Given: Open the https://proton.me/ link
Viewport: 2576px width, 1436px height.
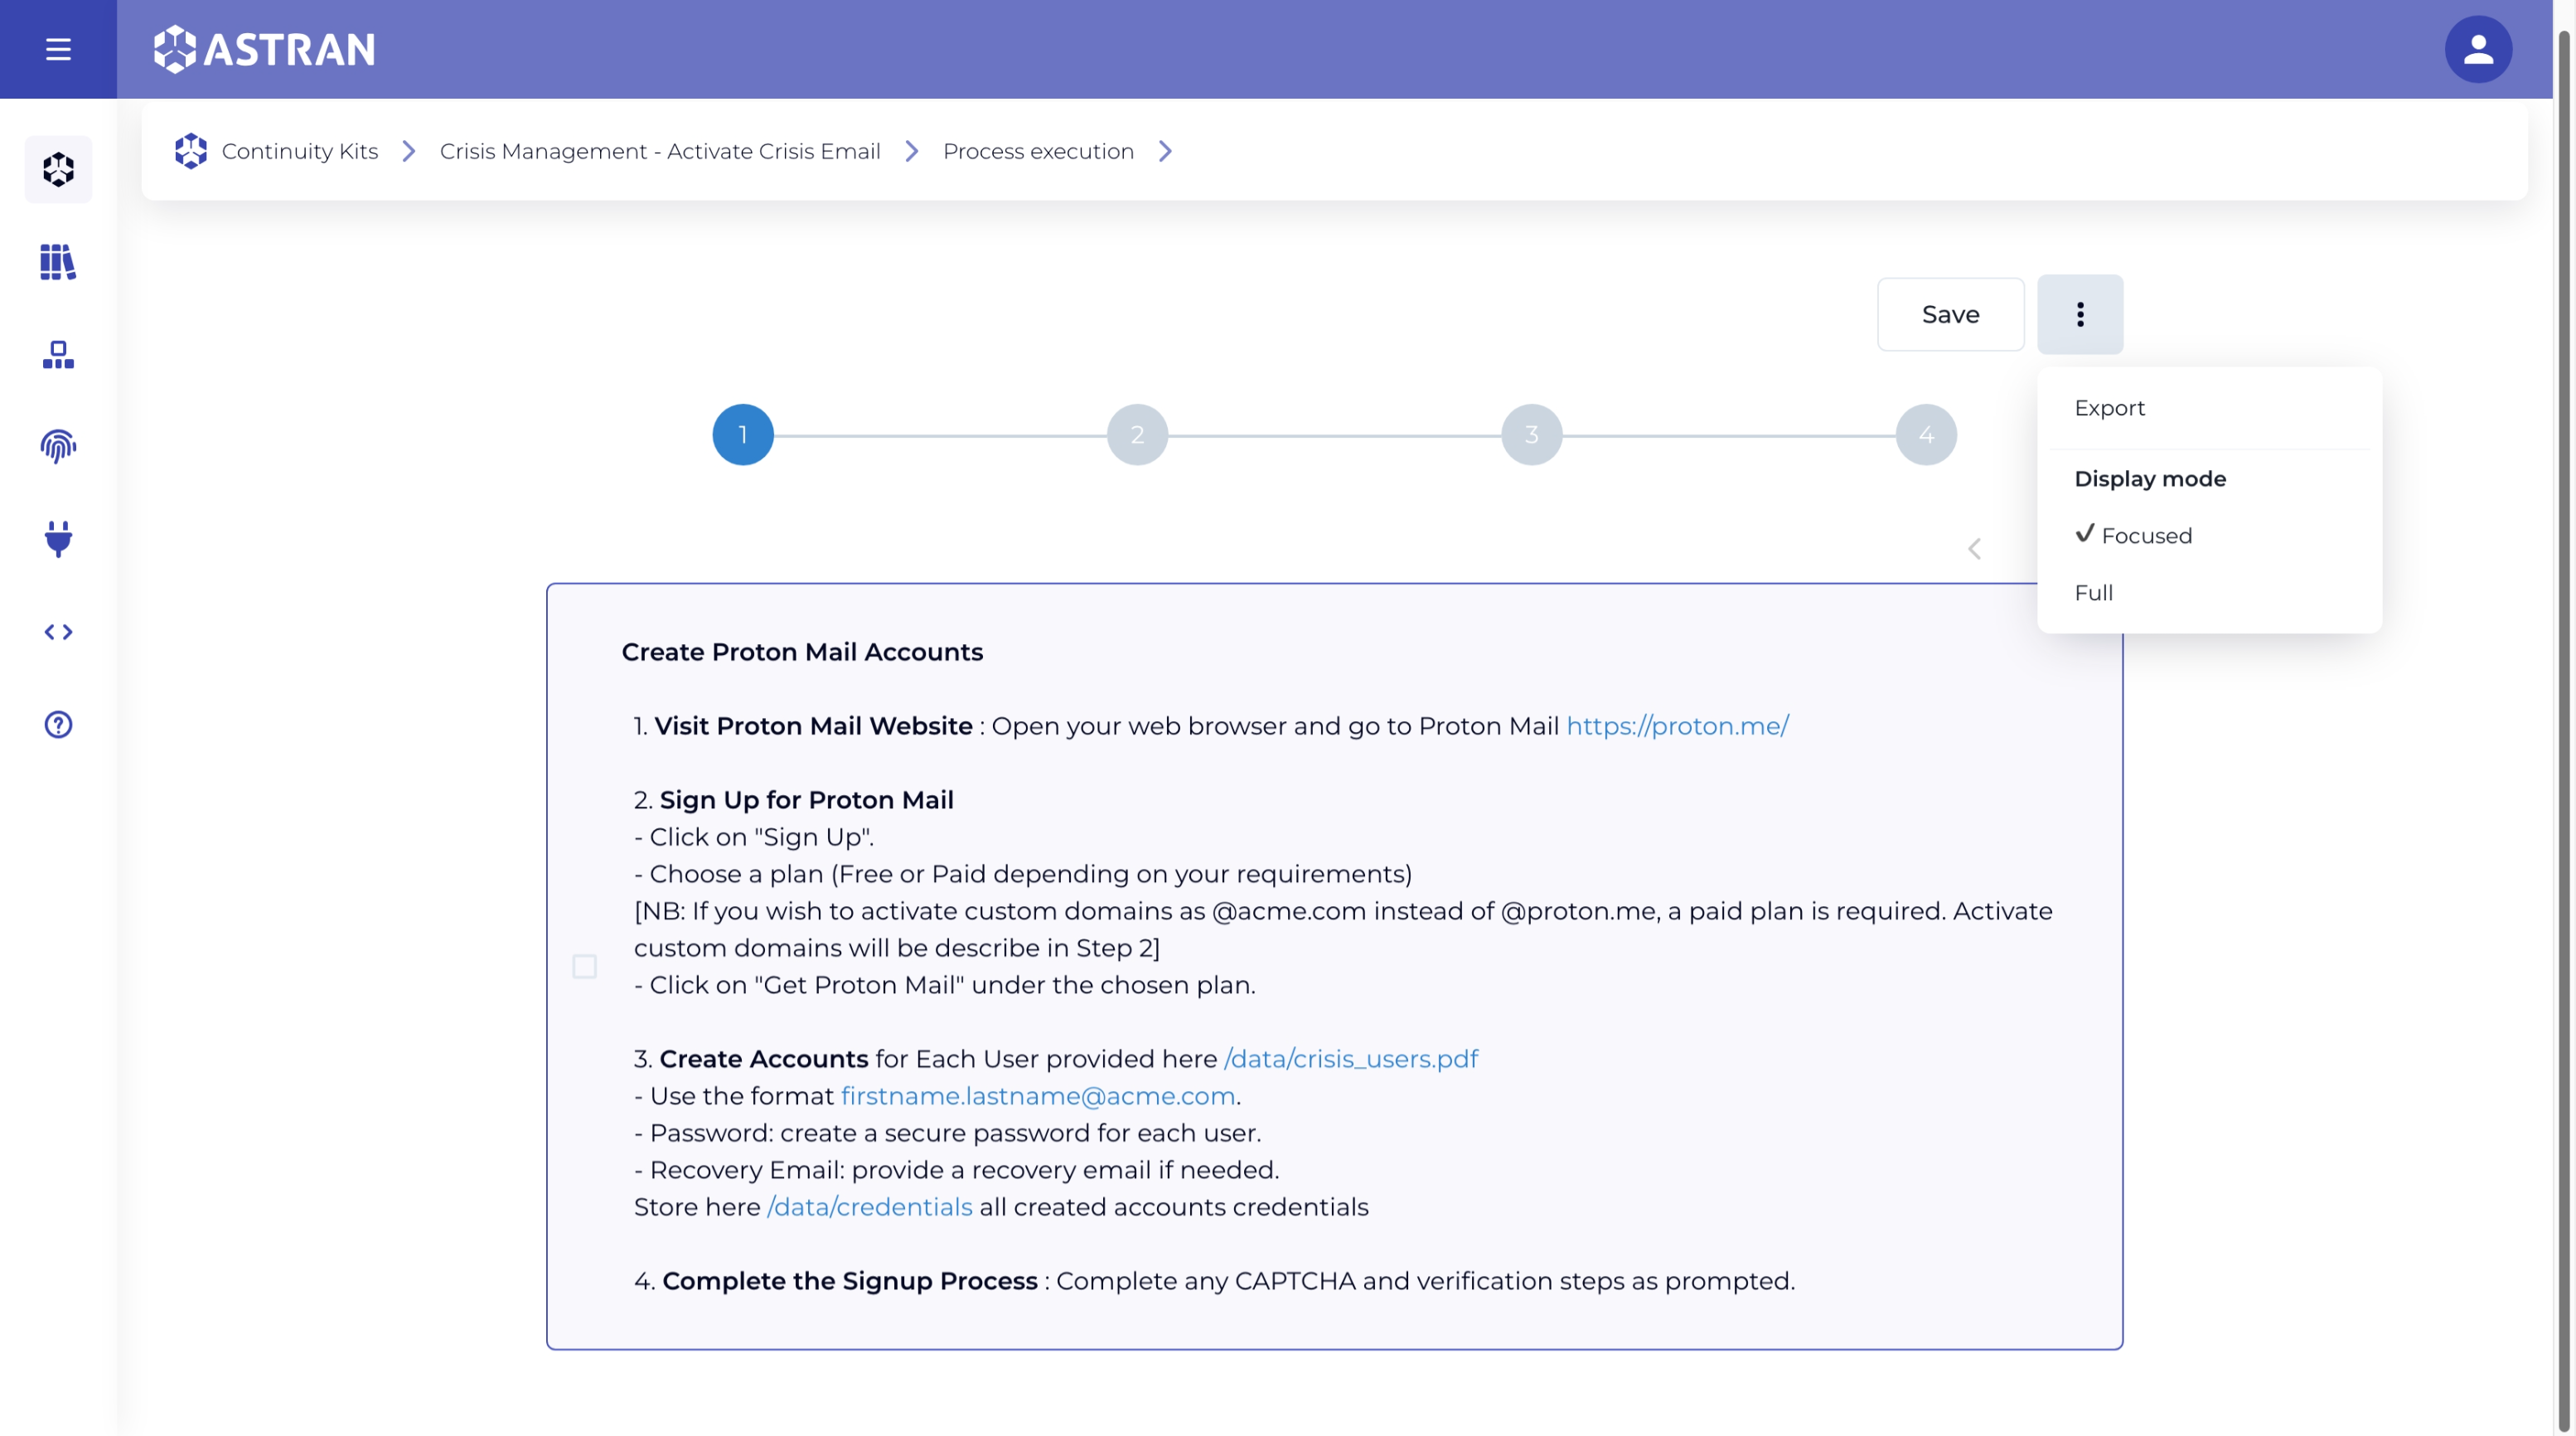Looking at the screenshot, I should pos(1677,726).
